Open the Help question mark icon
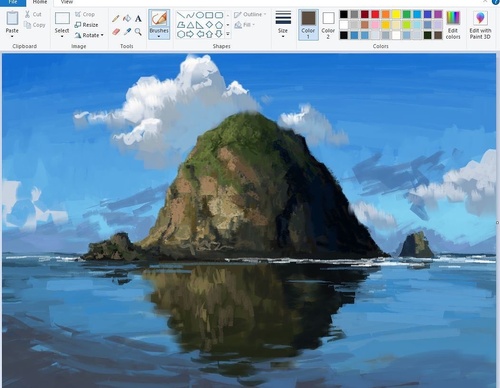 pos(497,2)
